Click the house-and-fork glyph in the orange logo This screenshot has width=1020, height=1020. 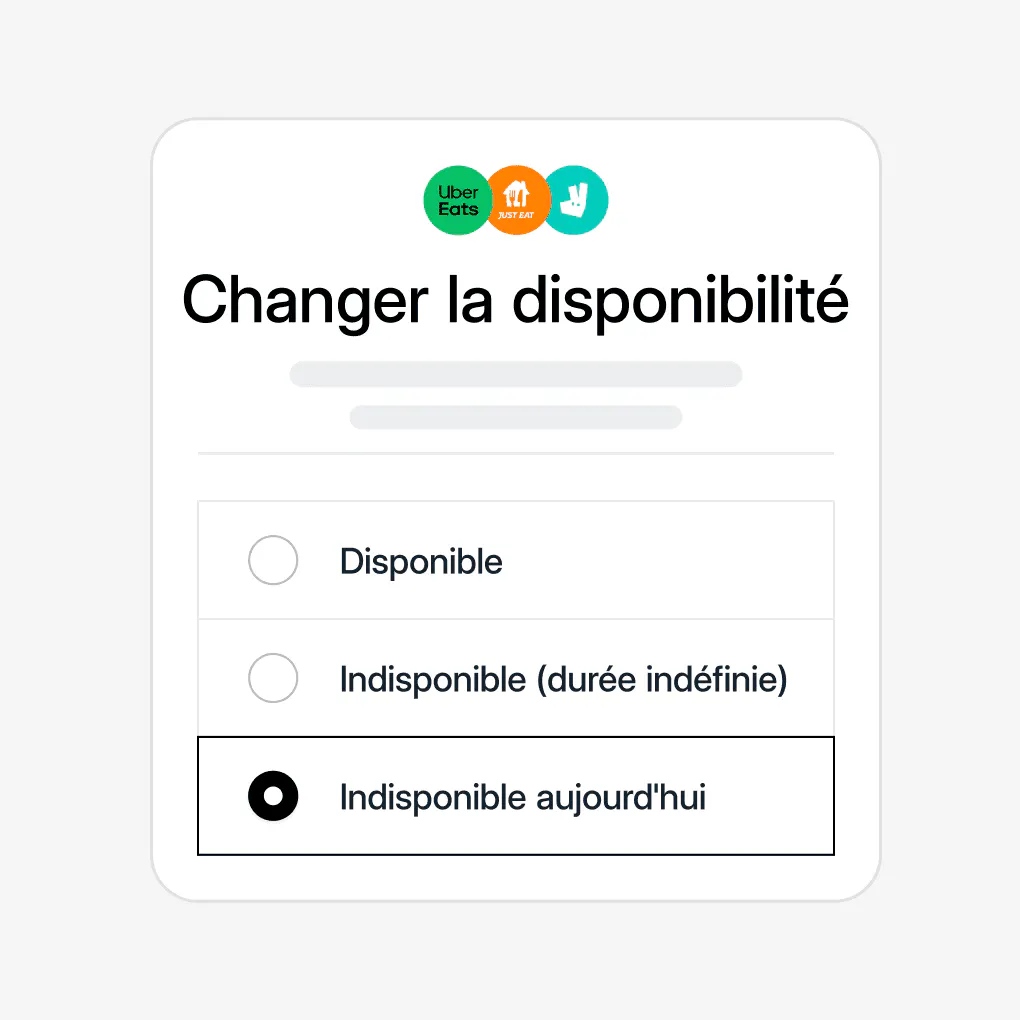tap(516, 193)
